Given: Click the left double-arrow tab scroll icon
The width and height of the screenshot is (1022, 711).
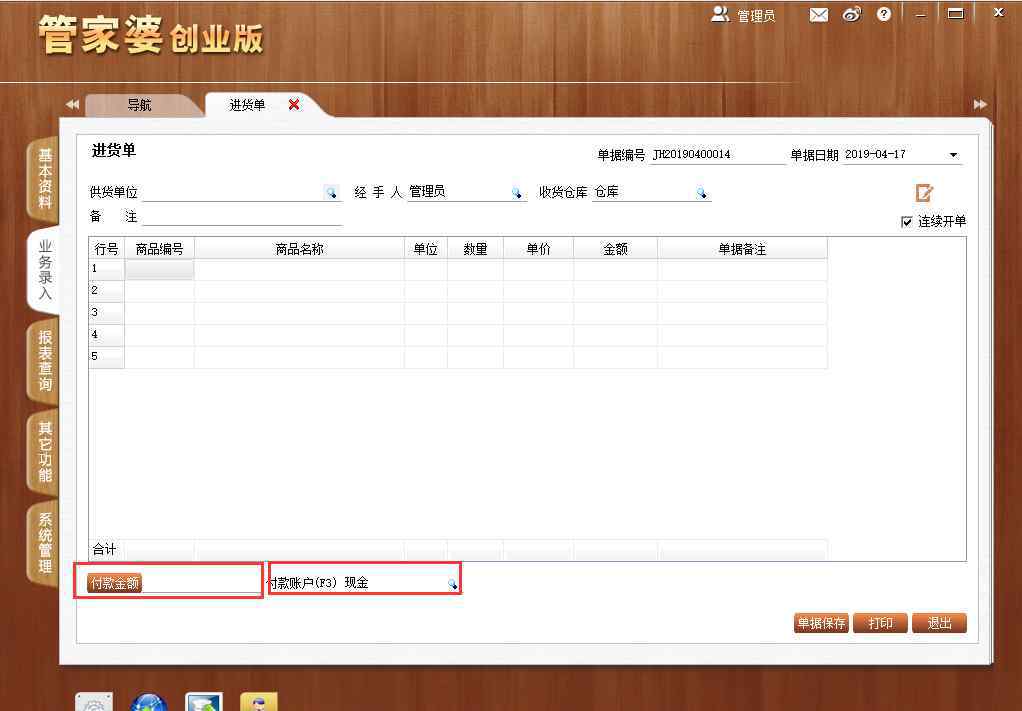Looking at the screenshot, I should tap(72, 104).
